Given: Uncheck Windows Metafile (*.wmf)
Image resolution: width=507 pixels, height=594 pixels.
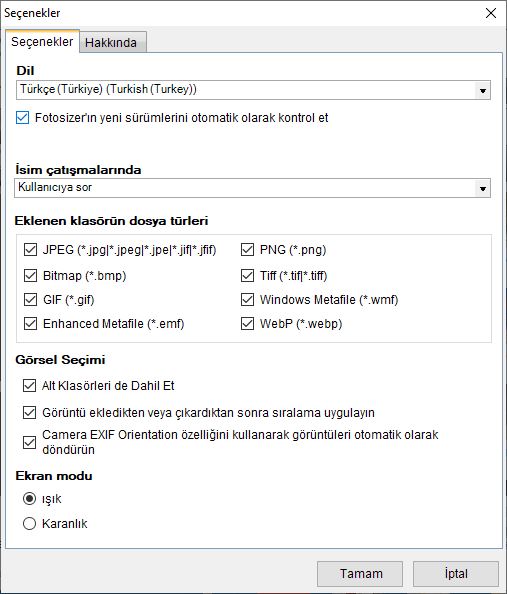Looking at the screenshot, I should pos(247,300).
